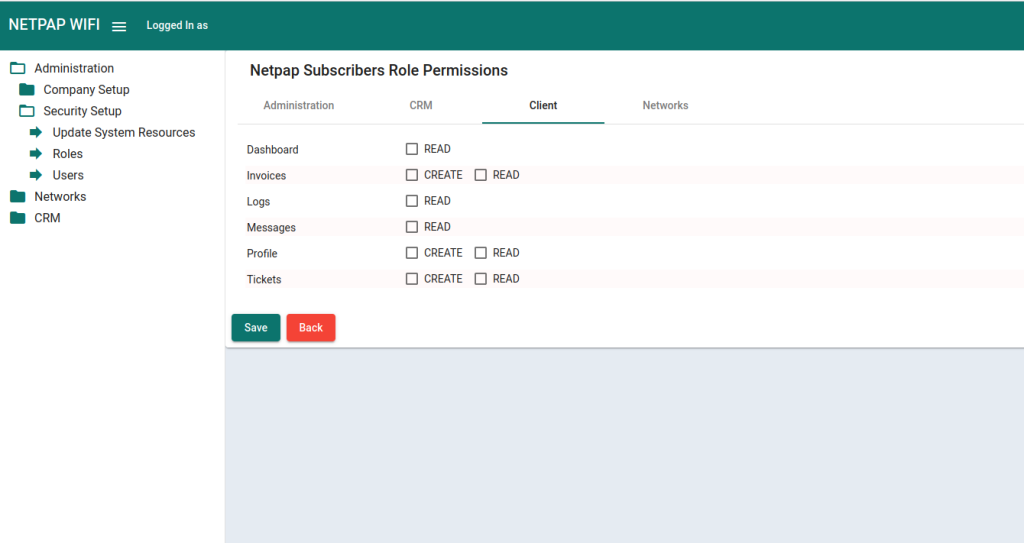Click the Messages row label
Image resolution: width=1024 pixels, height=543 pixels.
[271, 227]
